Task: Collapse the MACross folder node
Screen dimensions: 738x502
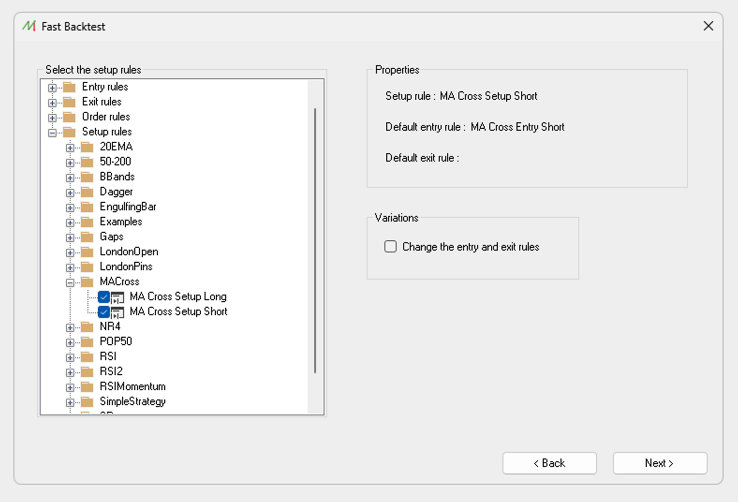Action: [x=70, y=282]
